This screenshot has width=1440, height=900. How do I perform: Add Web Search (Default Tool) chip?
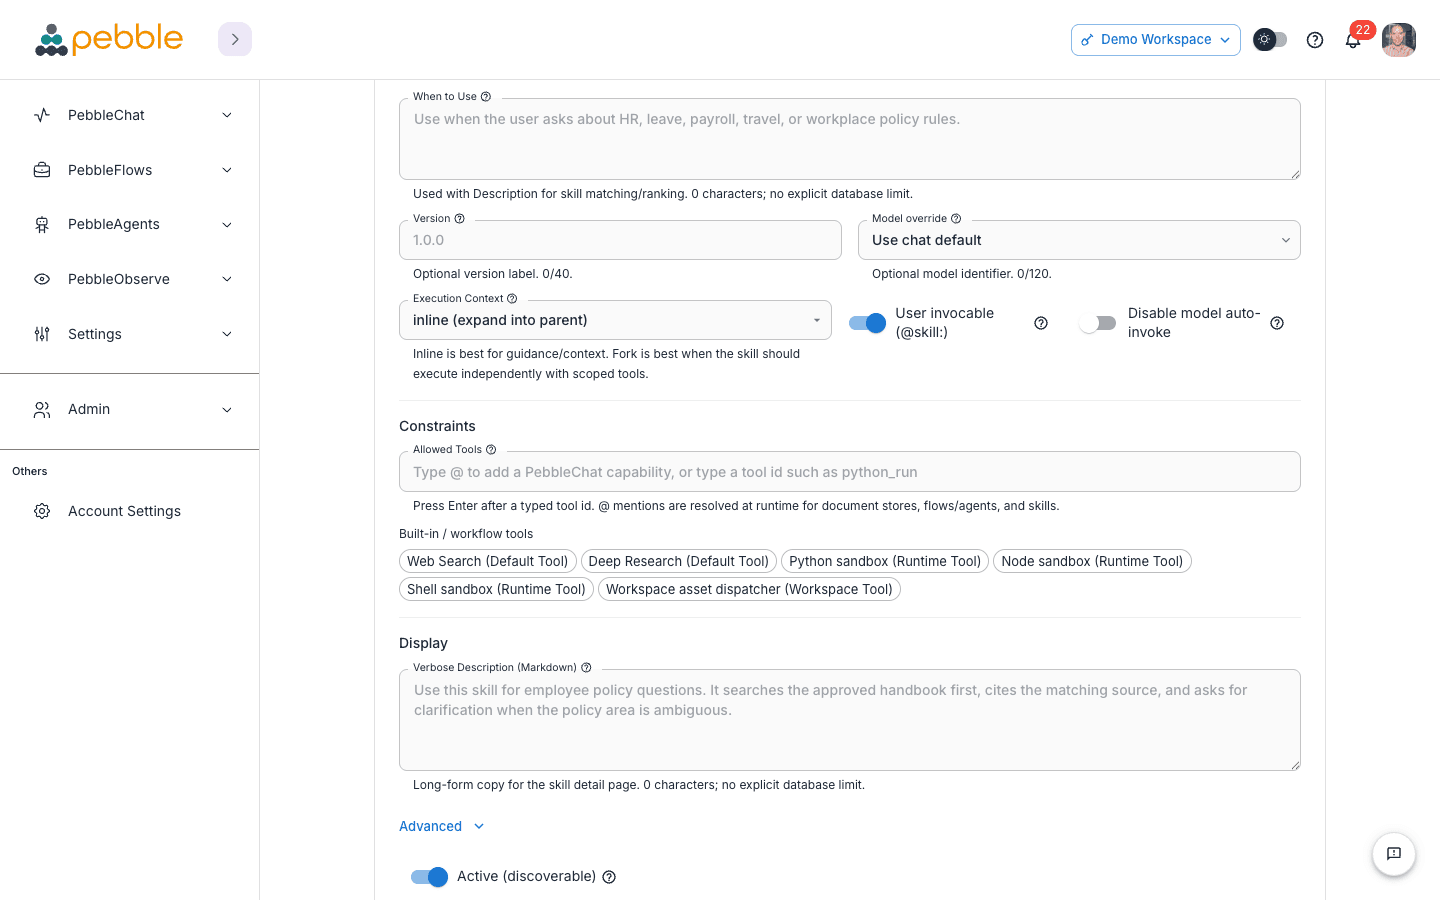coord(488,561)
